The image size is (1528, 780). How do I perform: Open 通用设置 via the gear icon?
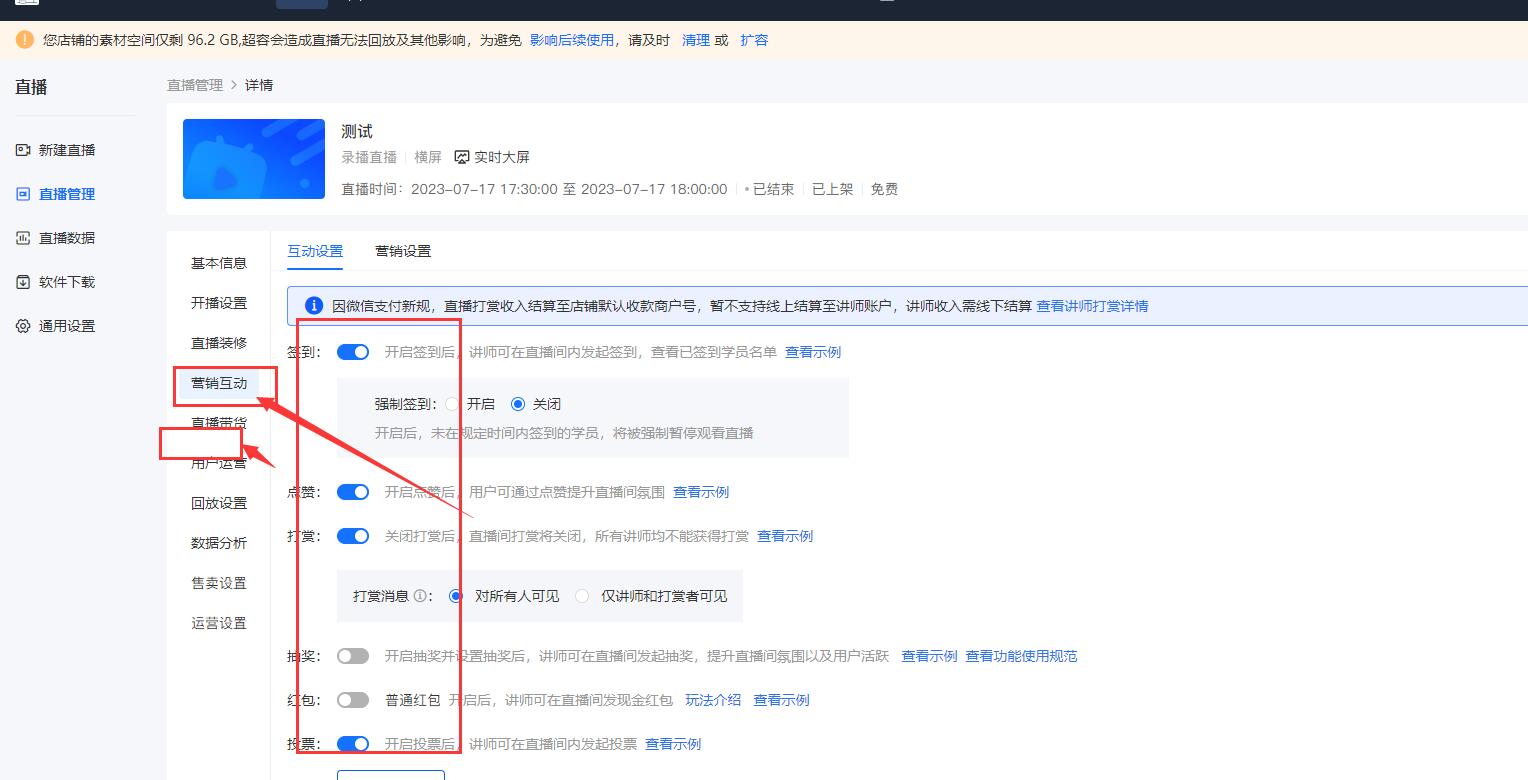pos(22,325)
